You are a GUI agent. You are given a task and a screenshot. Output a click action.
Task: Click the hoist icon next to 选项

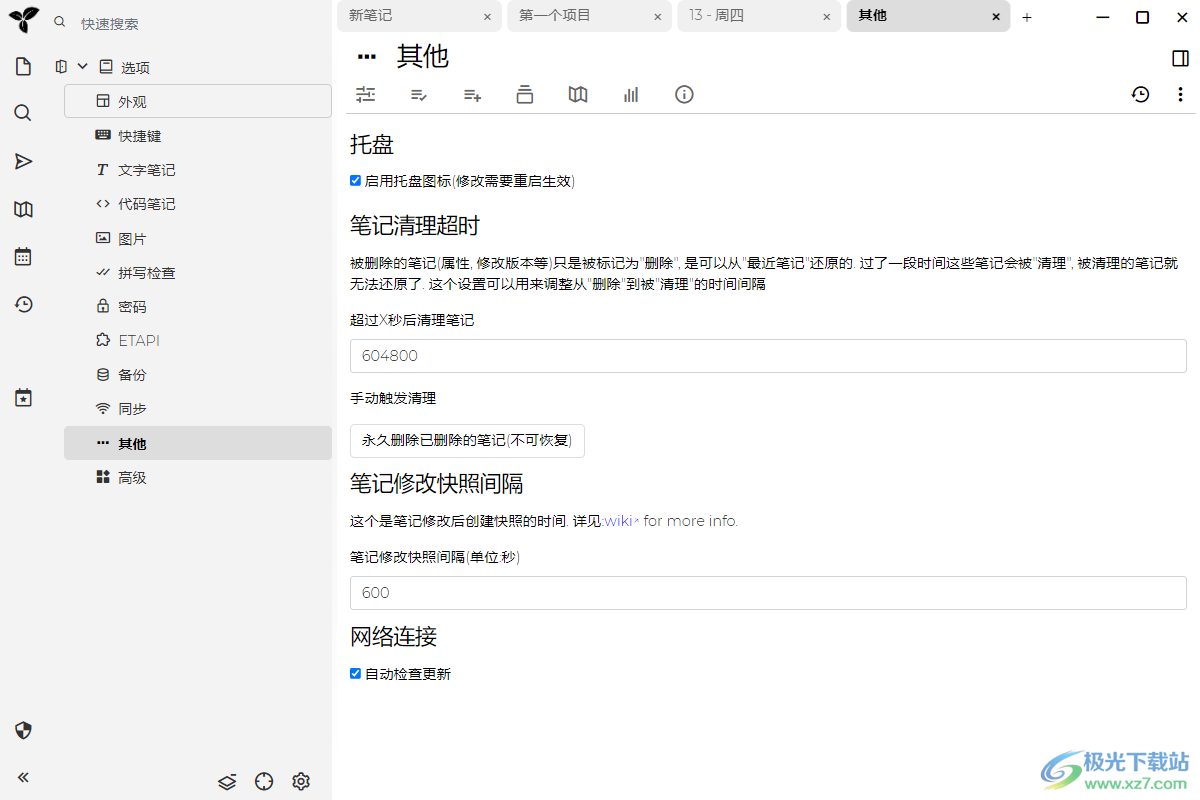pyautogui.click(x=61, y=67)
